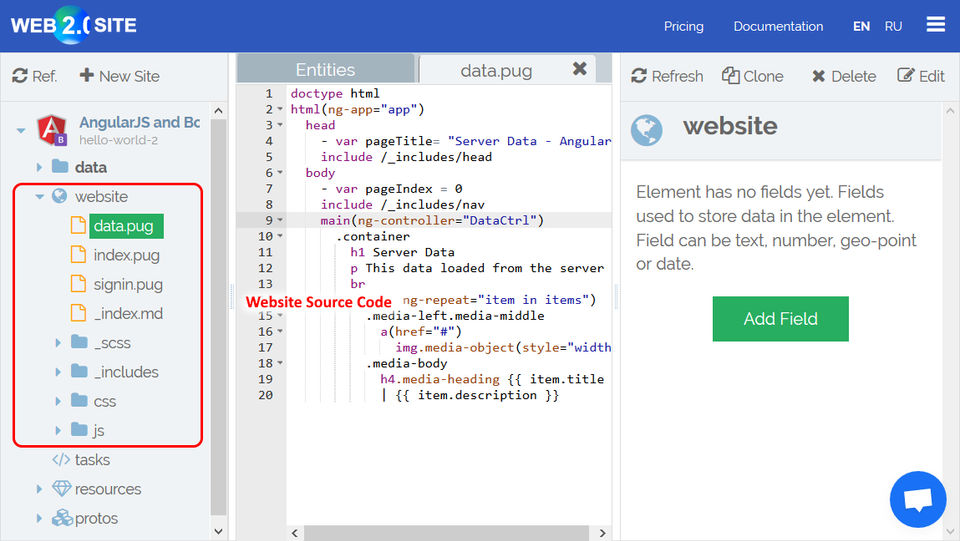
Task: Open the chat bubble widget
Action: [x=918, y=499]
